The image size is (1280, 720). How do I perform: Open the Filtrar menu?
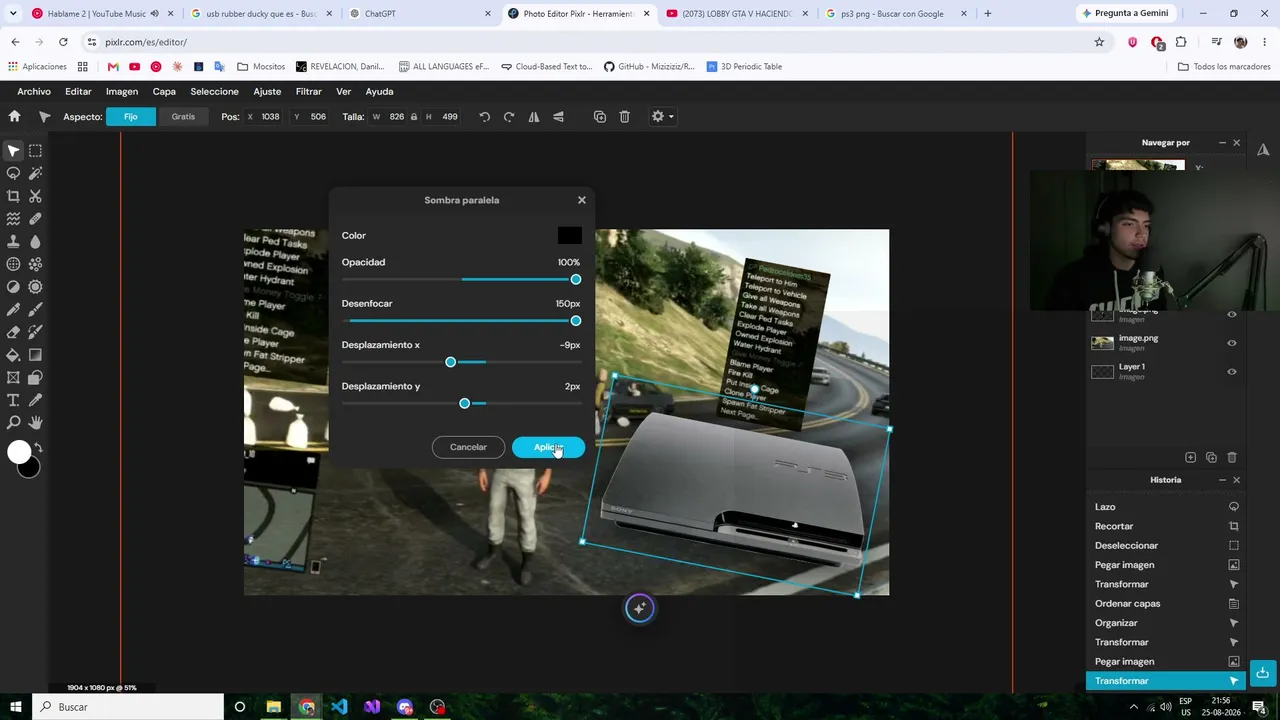[x=308, y=92]
